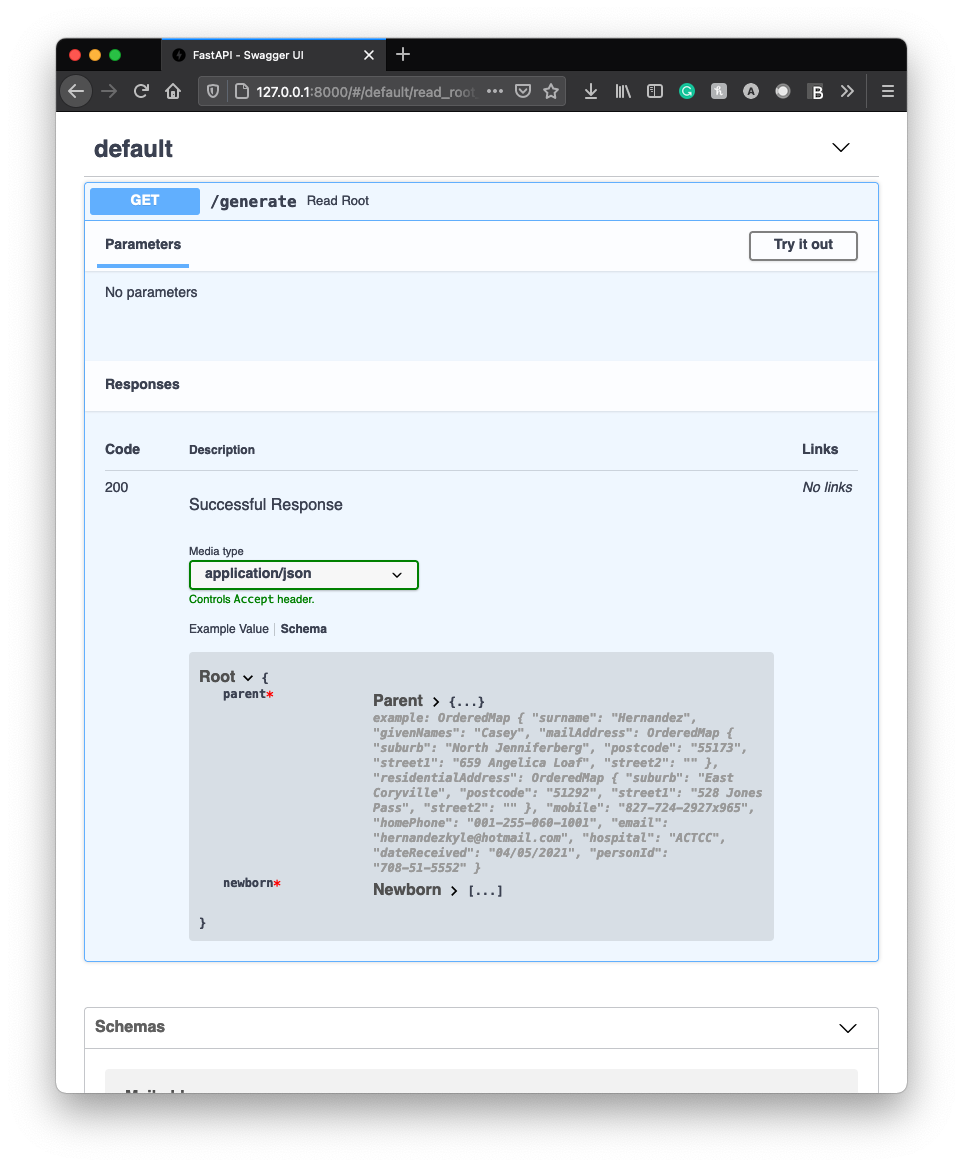Viewport: 963px width, 1167px height.
Task: Open the Grammarly extension icon
Action: 687,92
